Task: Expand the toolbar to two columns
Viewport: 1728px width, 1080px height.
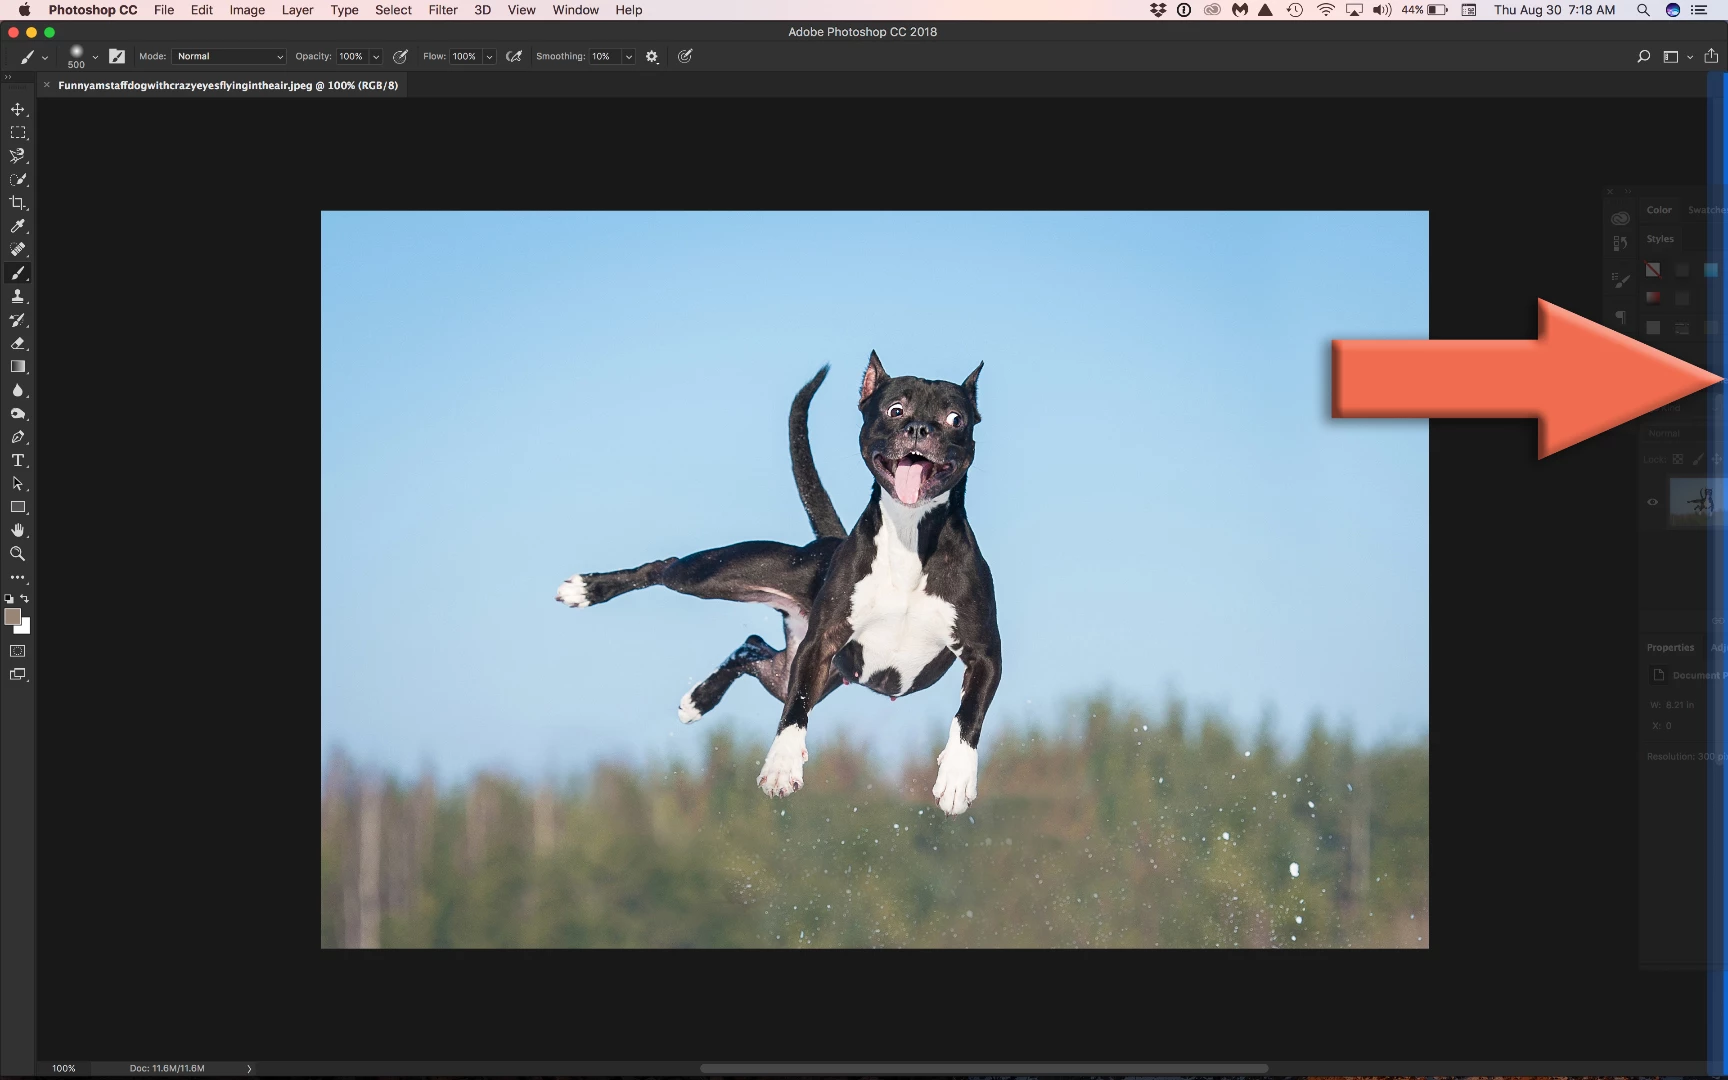Action: point(8,77)
